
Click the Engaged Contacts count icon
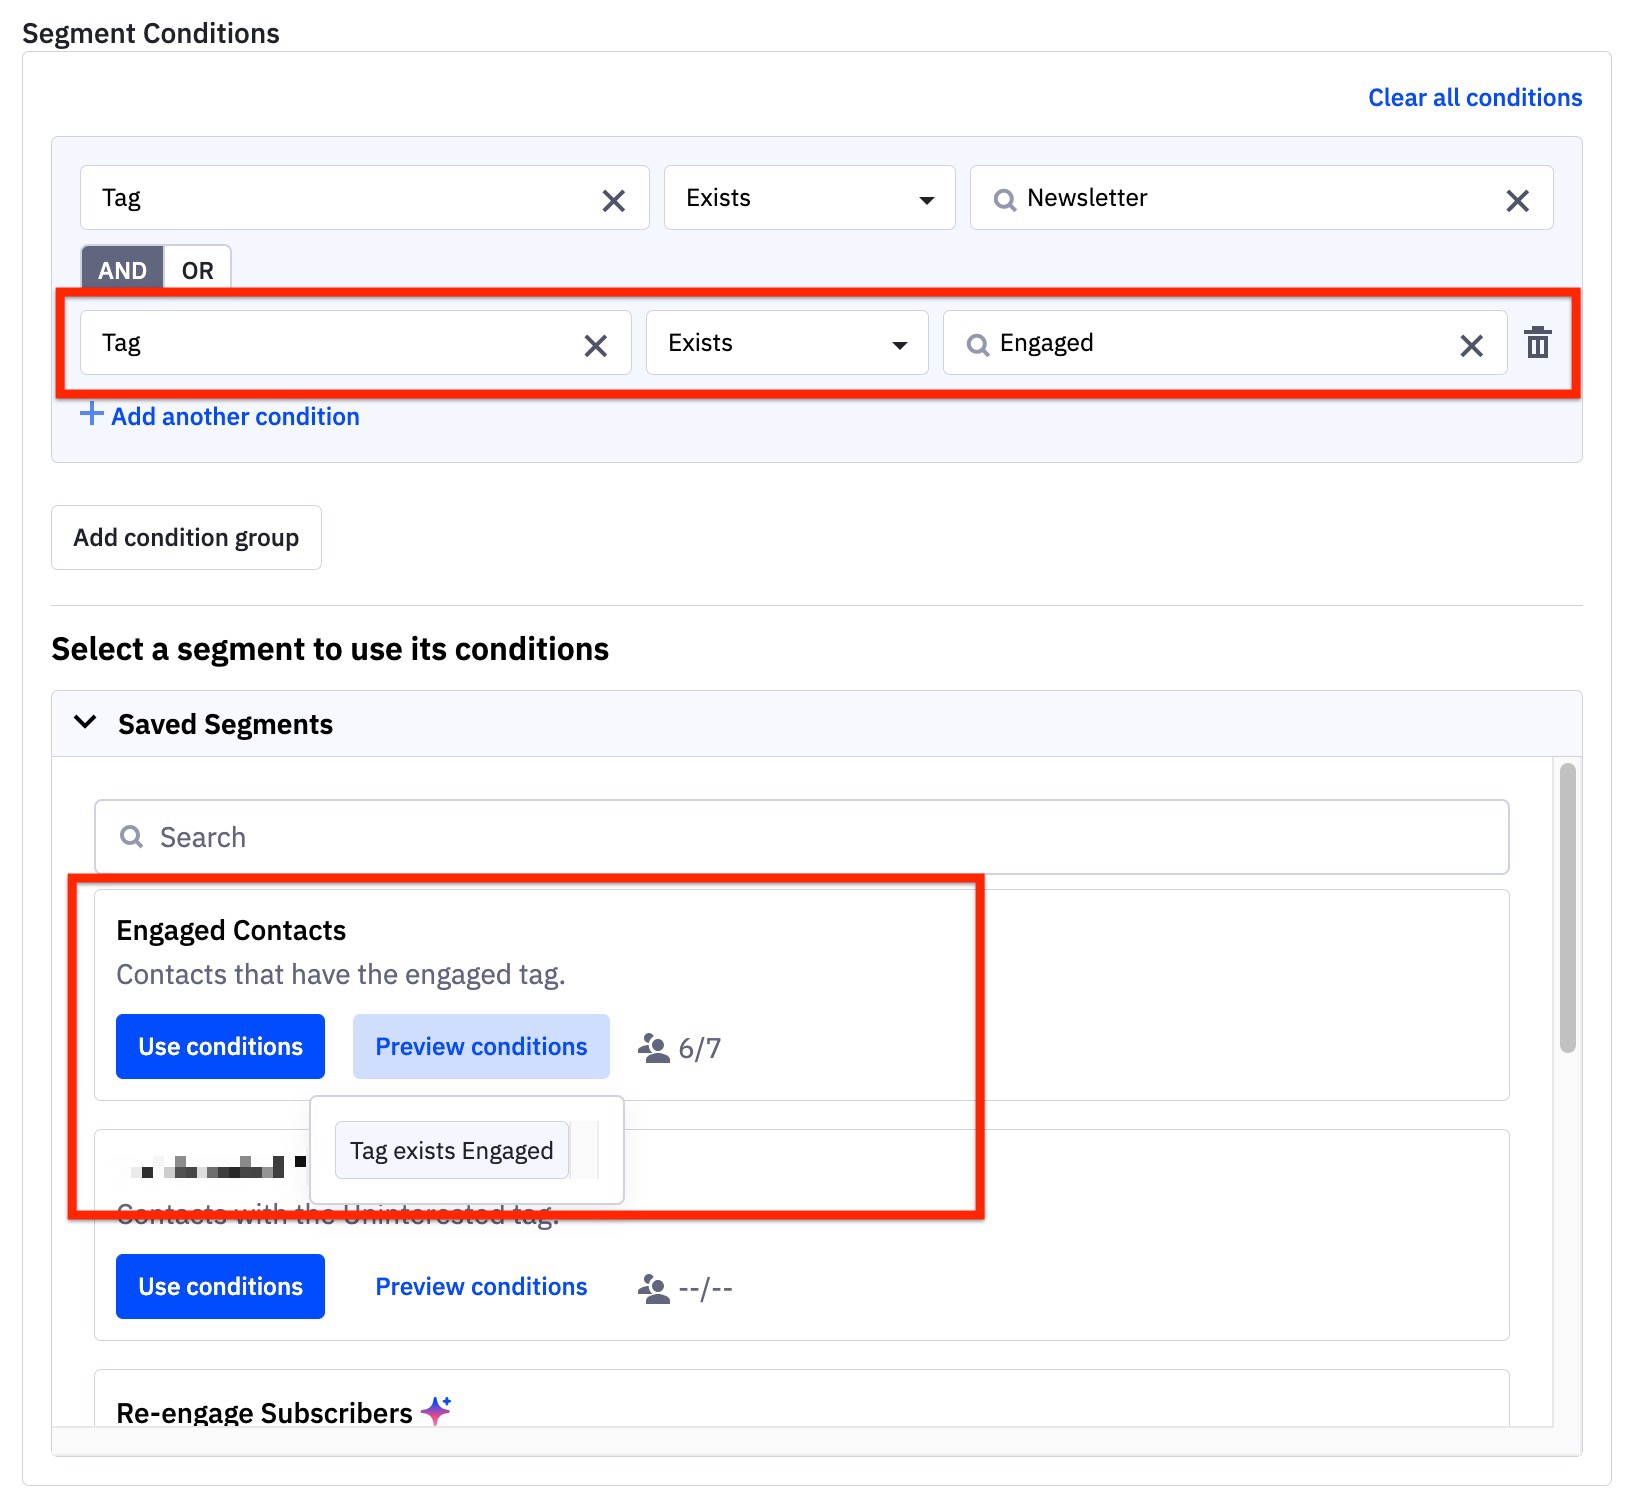653,1048
